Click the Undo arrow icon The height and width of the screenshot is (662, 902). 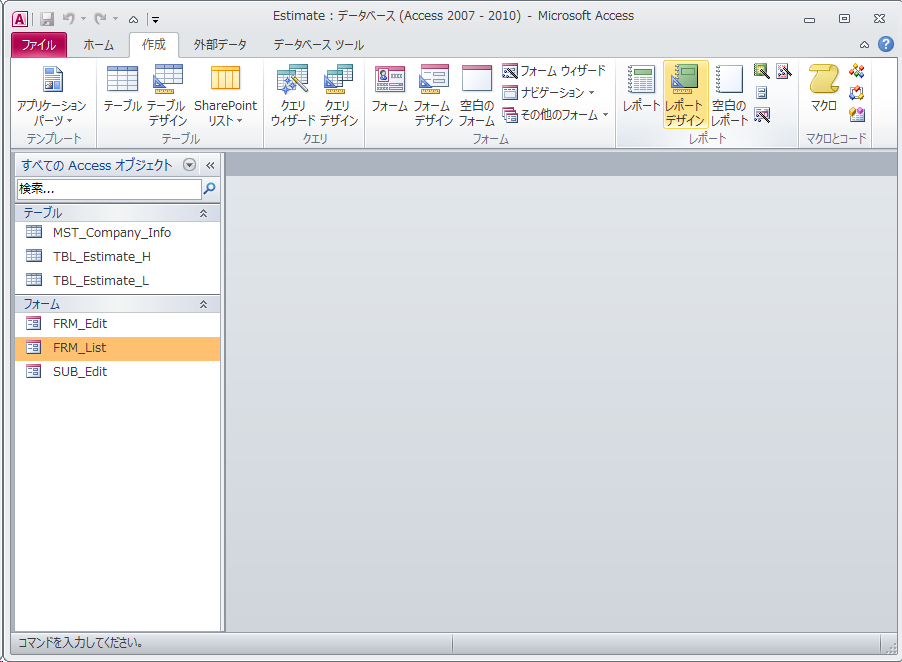68,19
